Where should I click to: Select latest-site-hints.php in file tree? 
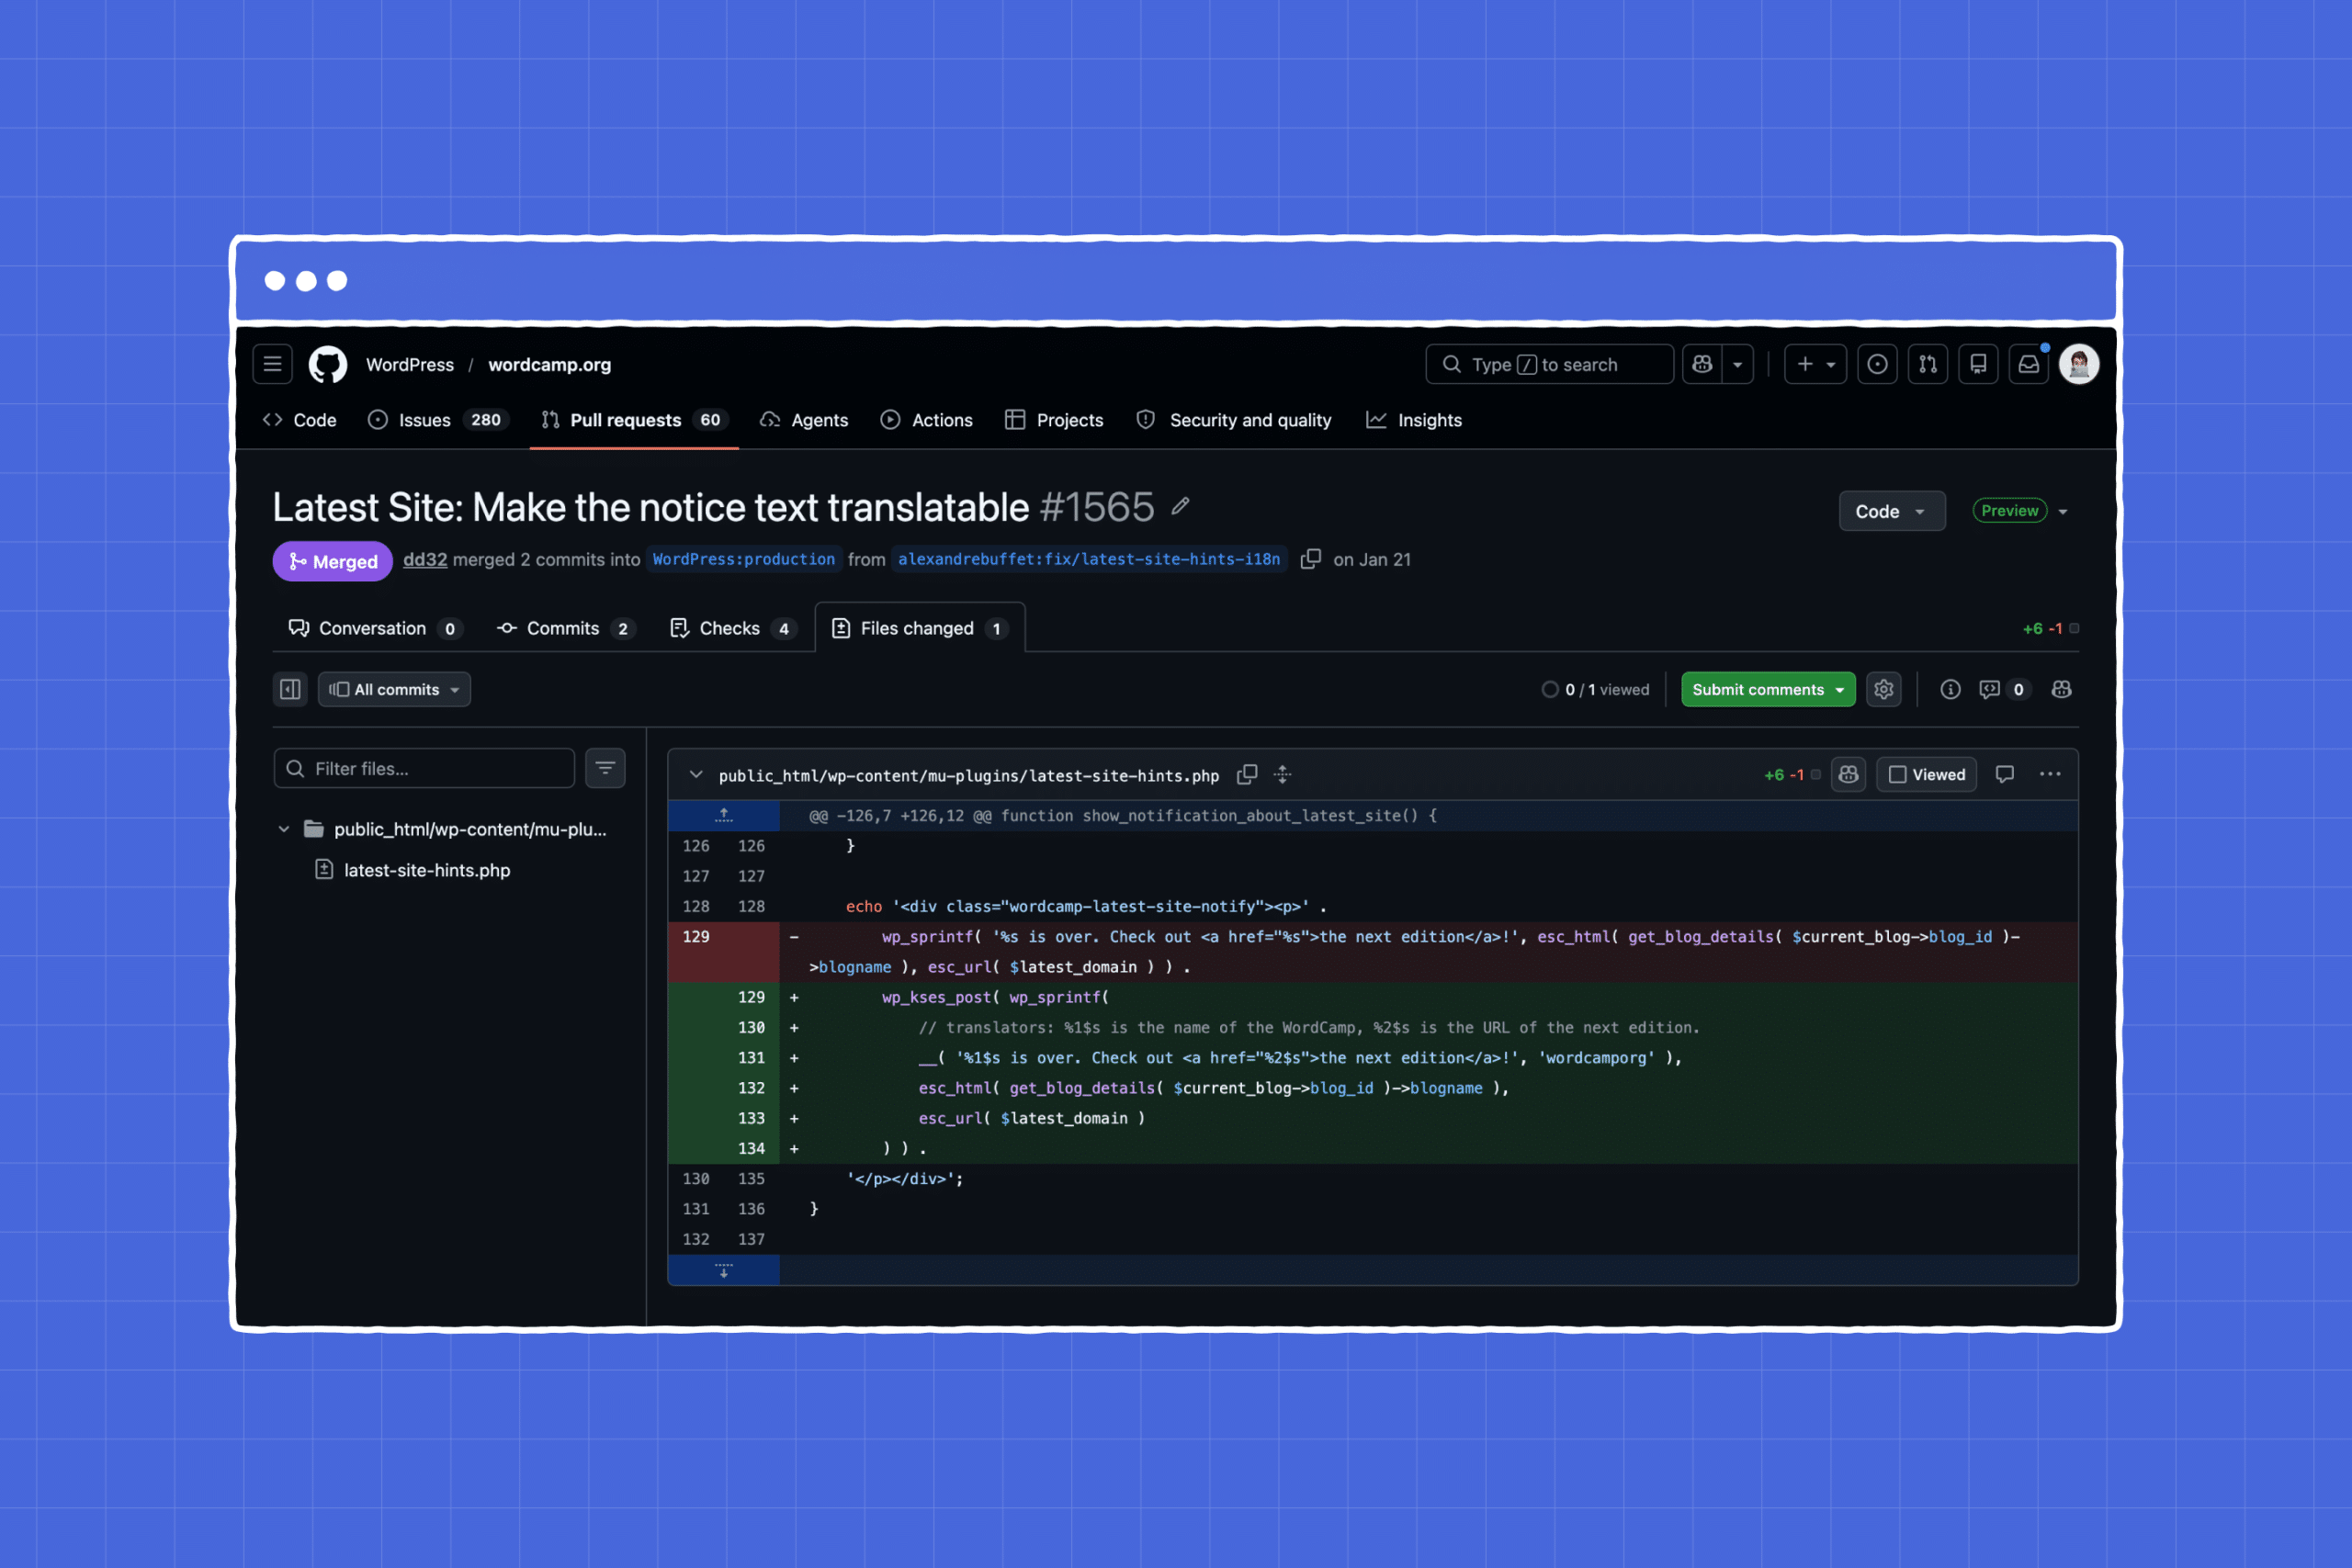[x=427, y=870]
